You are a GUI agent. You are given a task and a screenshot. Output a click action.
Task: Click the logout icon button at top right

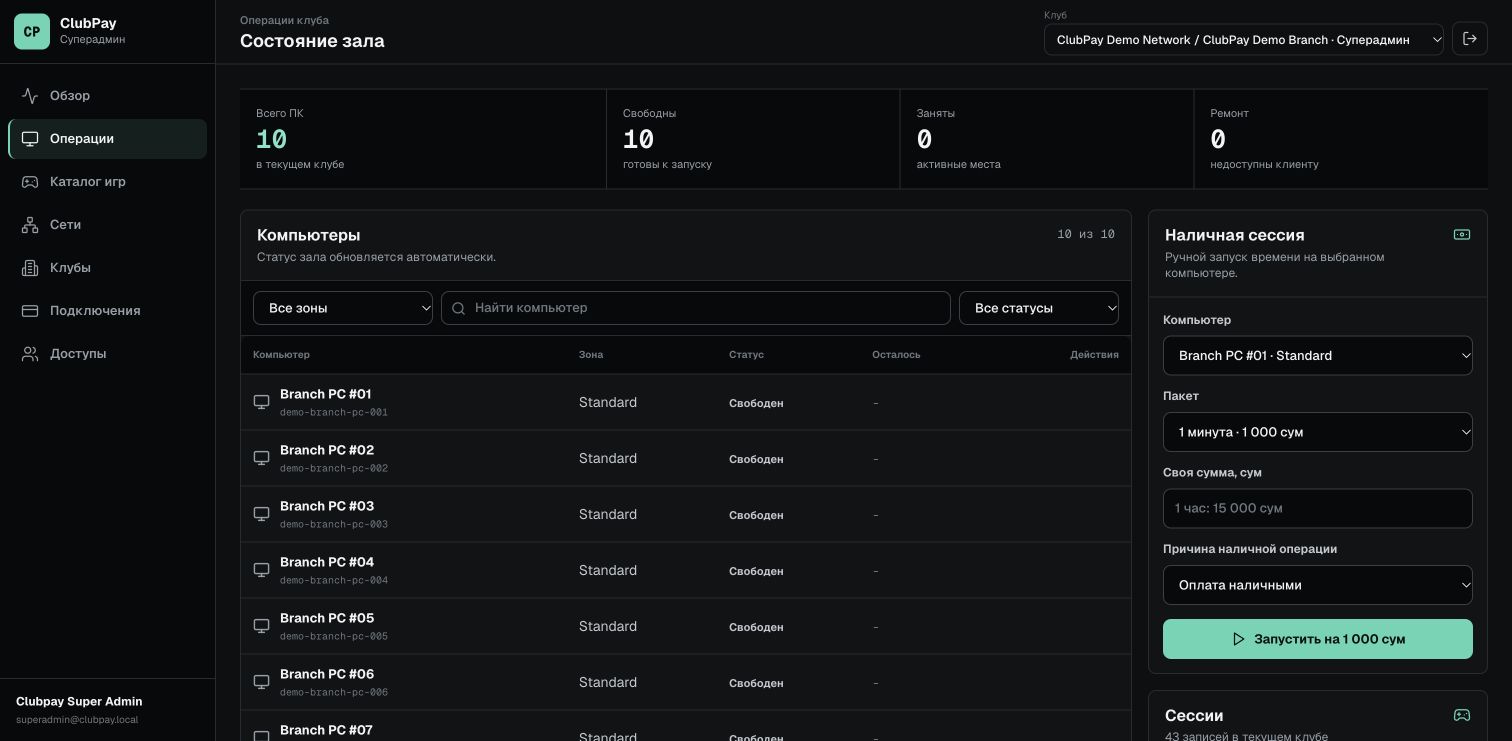1470,39
